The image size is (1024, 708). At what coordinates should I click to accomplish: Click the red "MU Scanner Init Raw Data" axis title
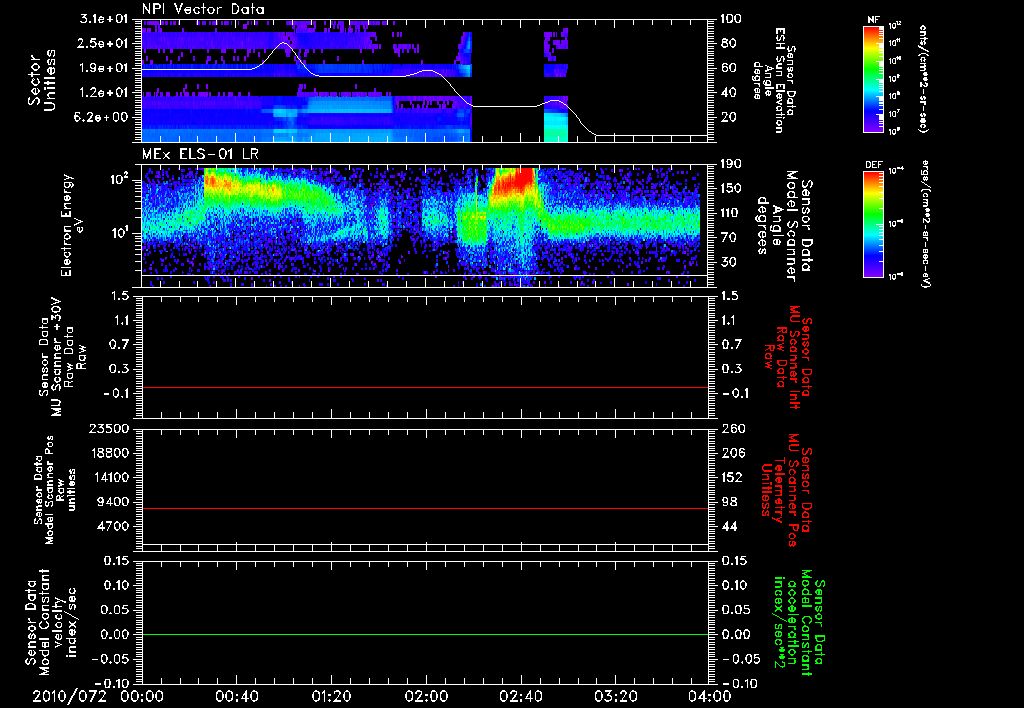[x=790, y=357]
